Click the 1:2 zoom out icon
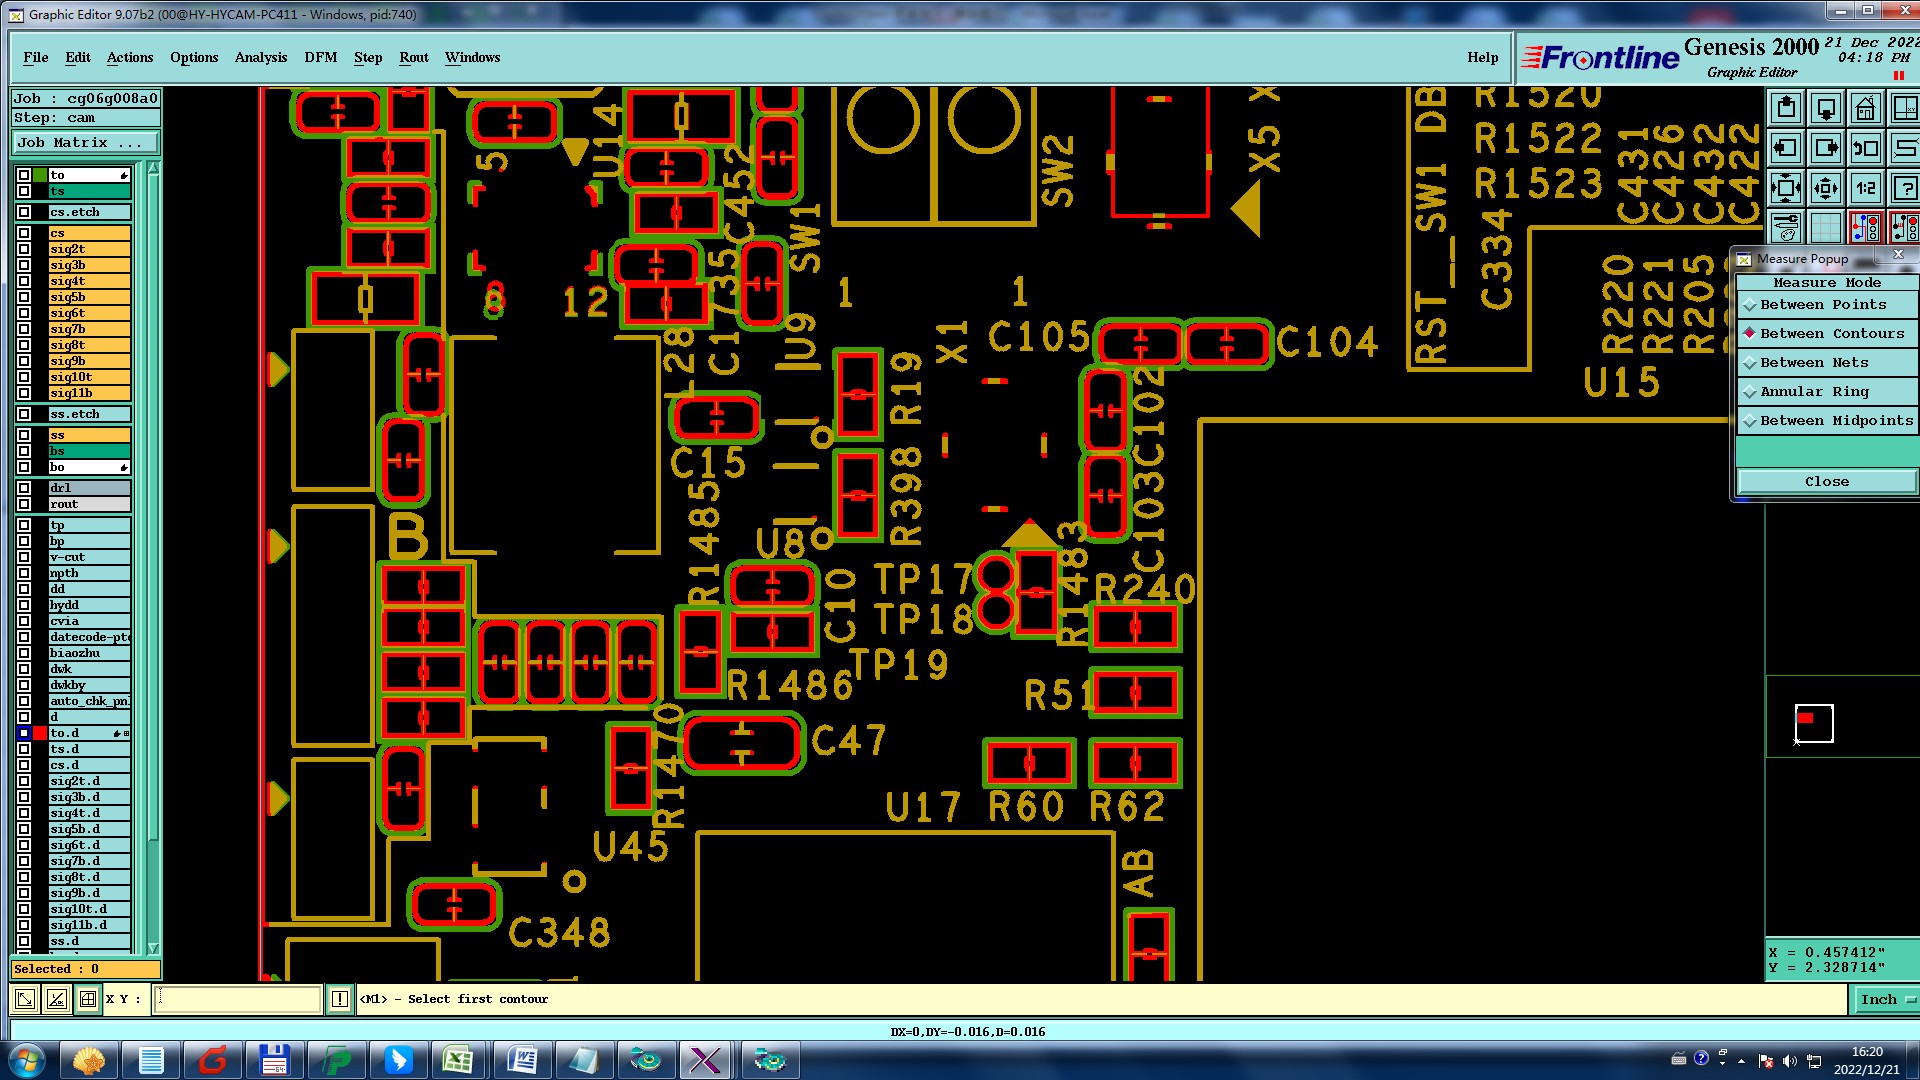The width and height of the screenshot is (1920, 1080). coord(1865,188)
